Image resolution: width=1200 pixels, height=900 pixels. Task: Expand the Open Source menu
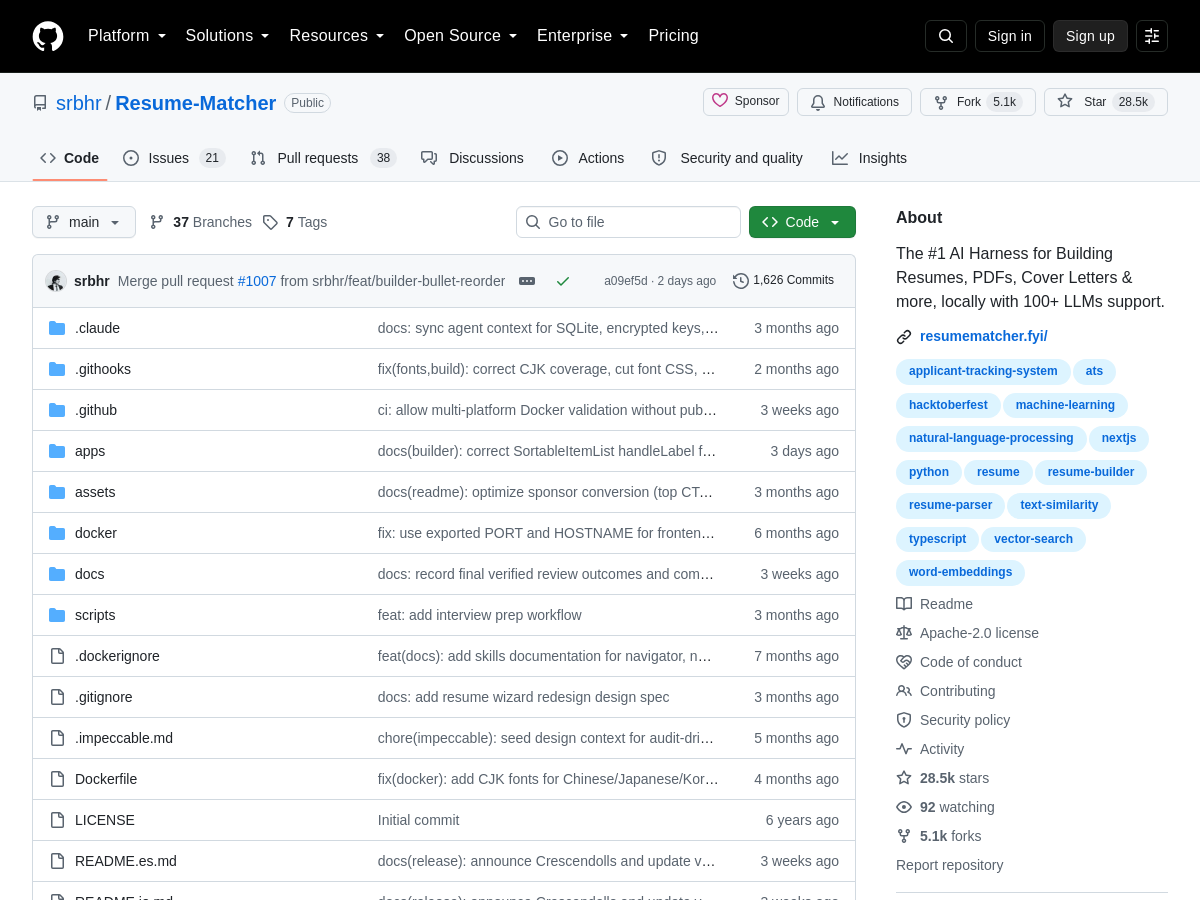[x=461, y=36]
